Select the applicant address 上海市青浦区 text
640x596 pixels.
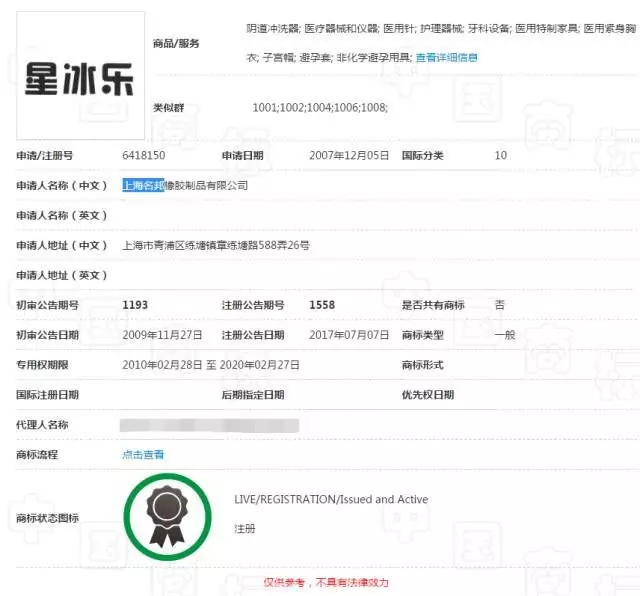[153, 245]
